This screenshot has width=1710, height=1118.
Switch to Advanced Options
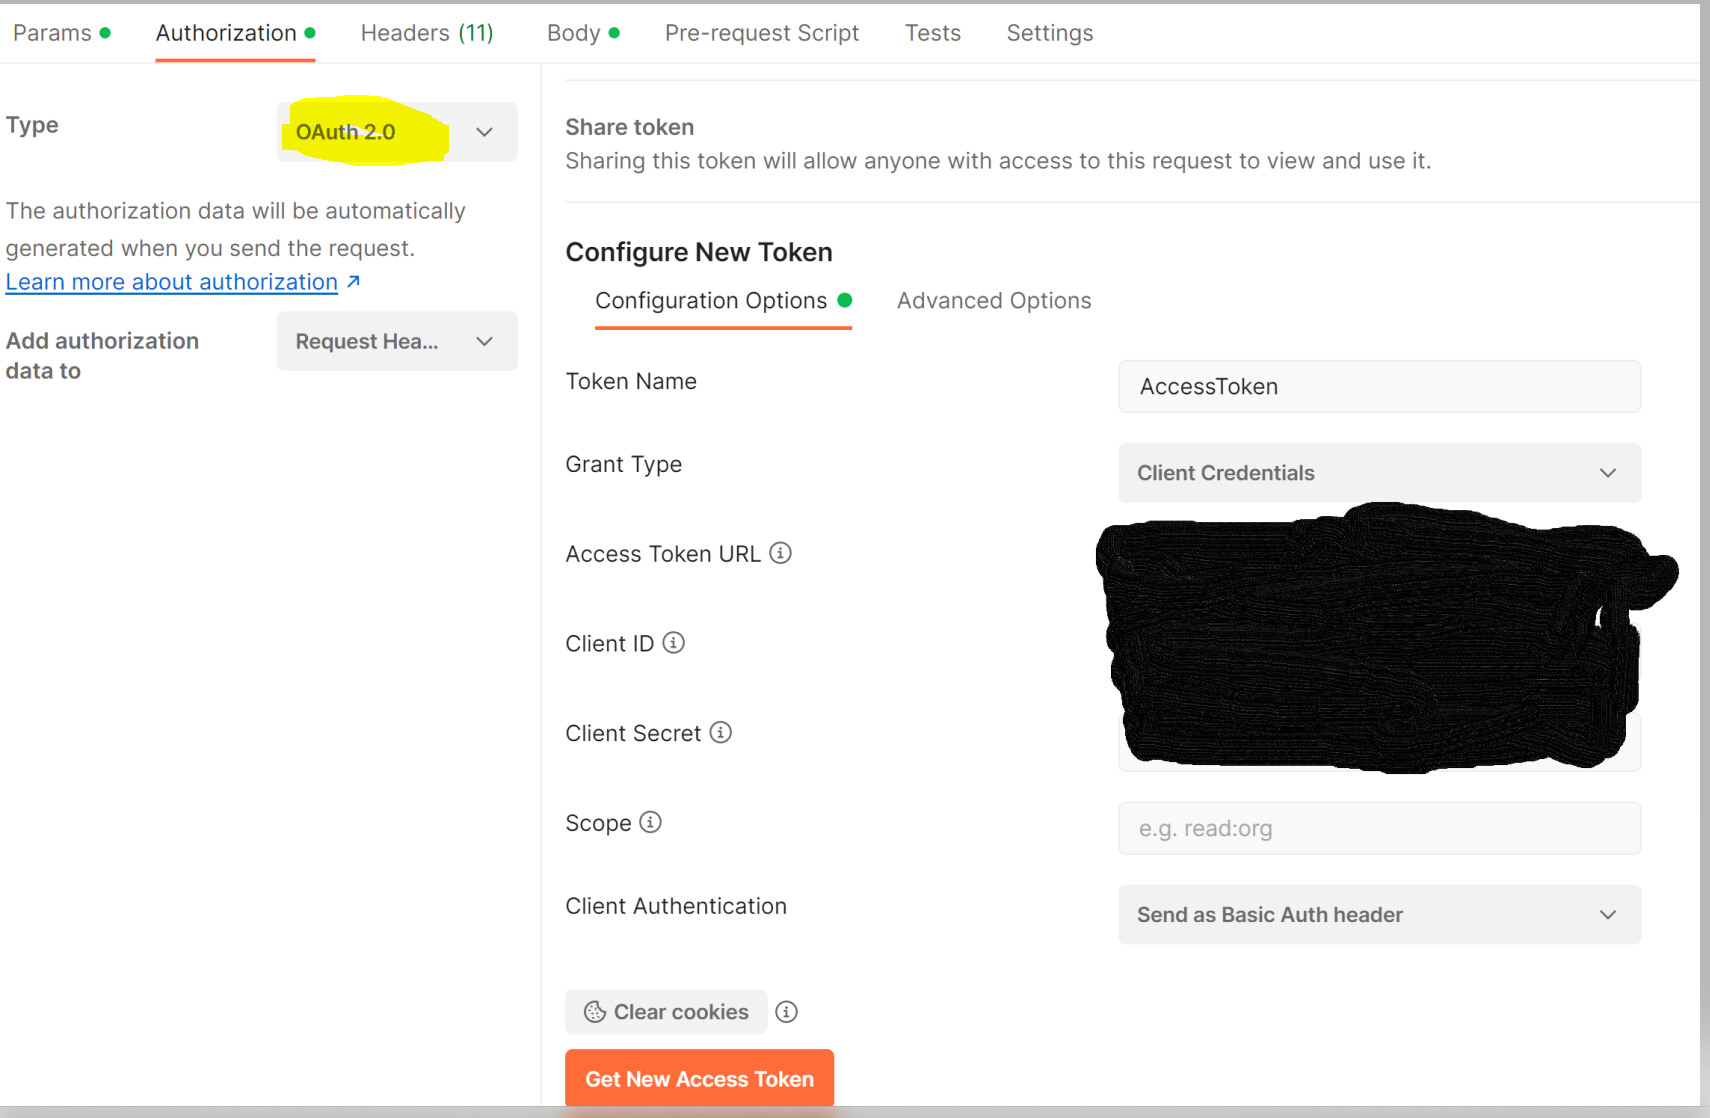(993, 300)
